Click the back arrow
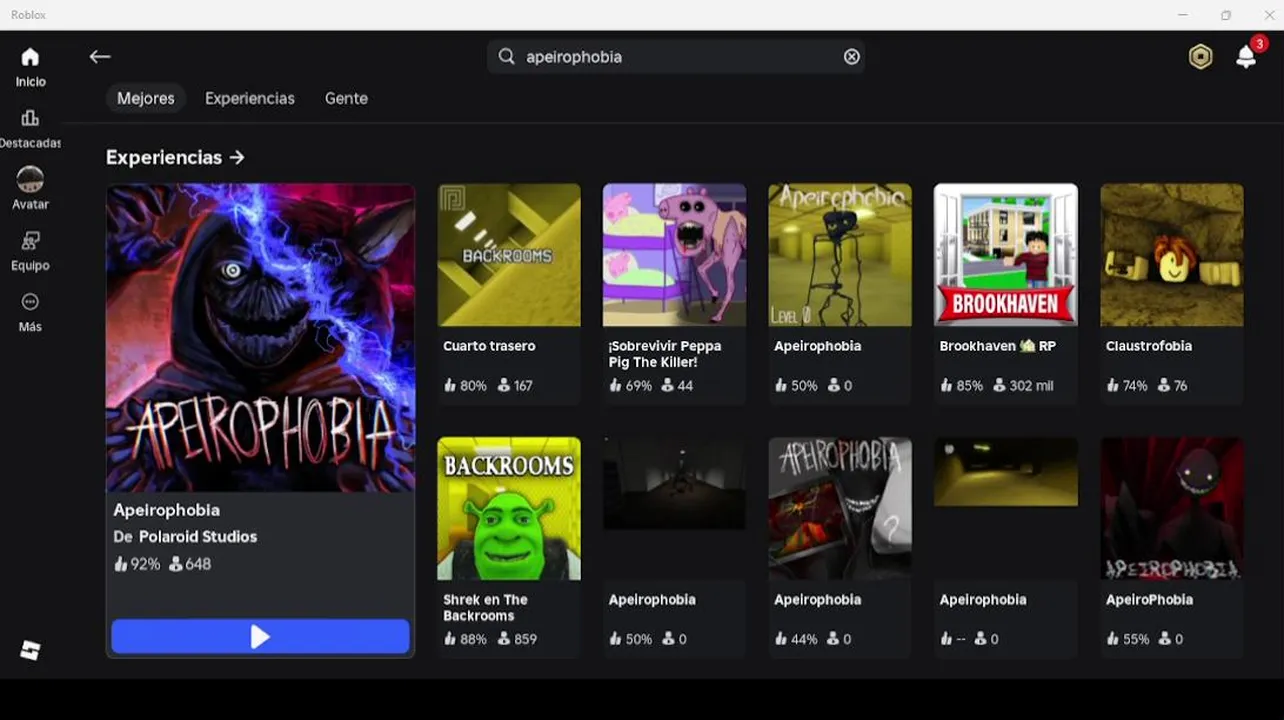1284x720 pixels. [x=99, y=57]
